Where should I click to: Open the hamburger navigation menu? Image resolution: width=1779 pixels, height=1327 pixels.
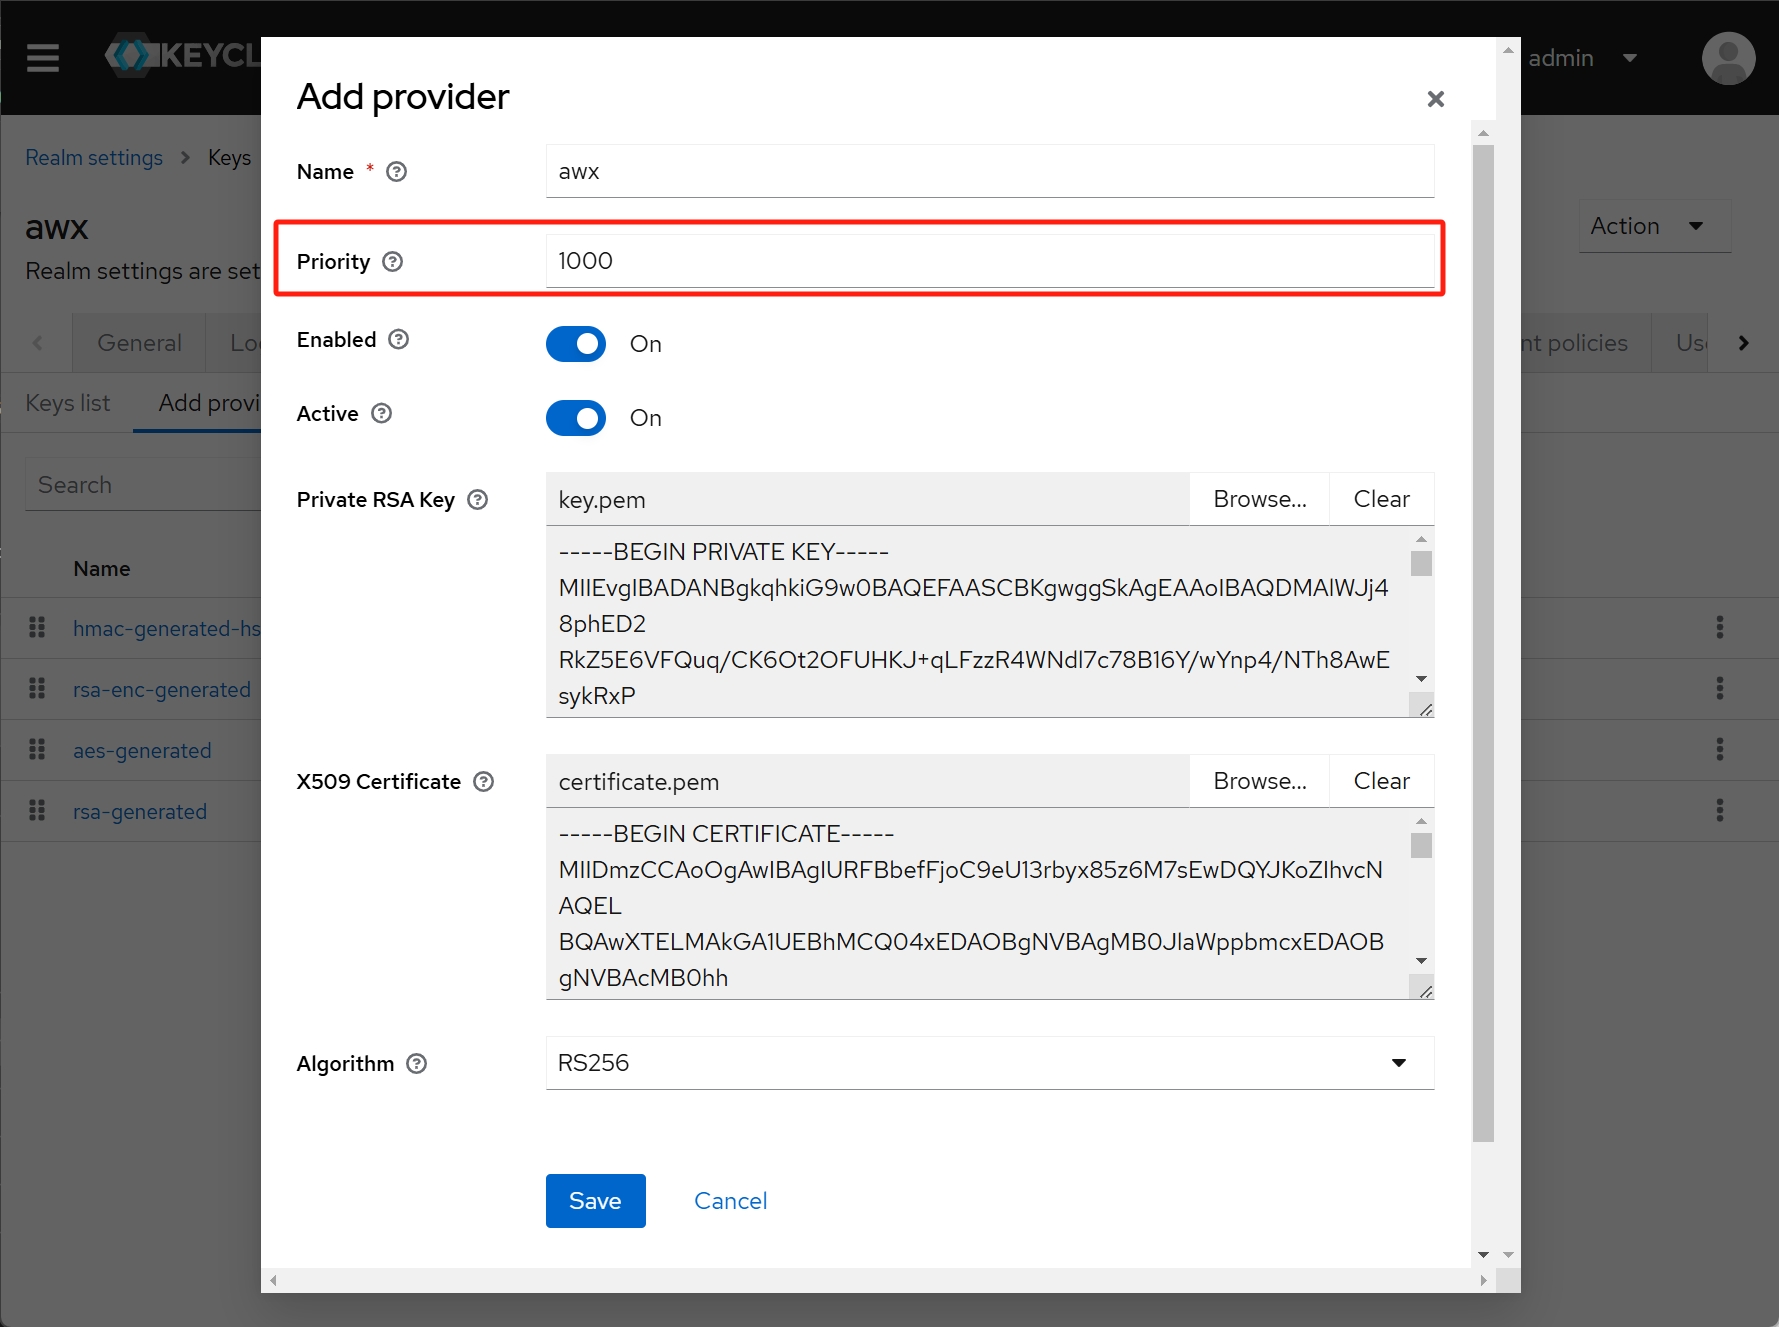coord(43,58)
